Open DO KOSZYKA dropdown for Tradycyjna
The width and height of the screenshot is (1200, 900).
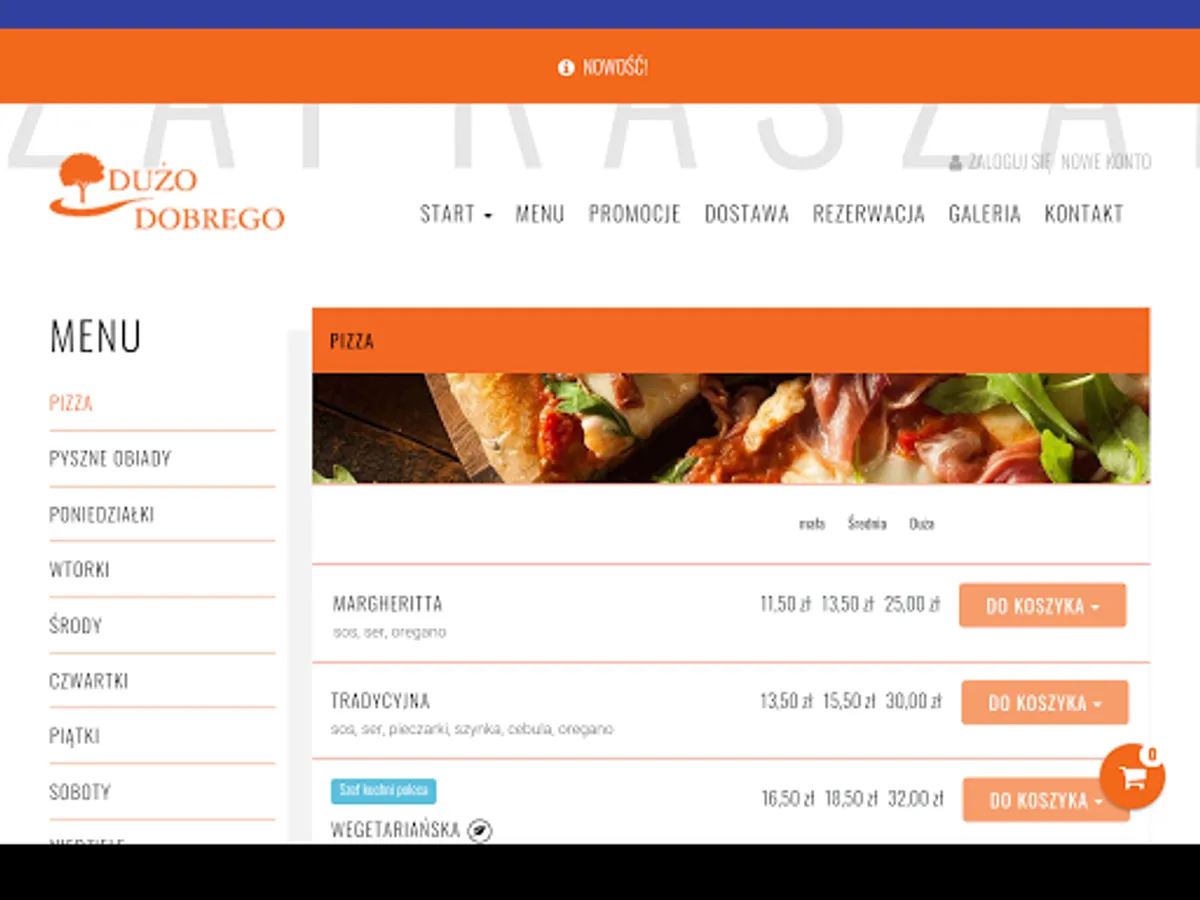point(1044,702)
